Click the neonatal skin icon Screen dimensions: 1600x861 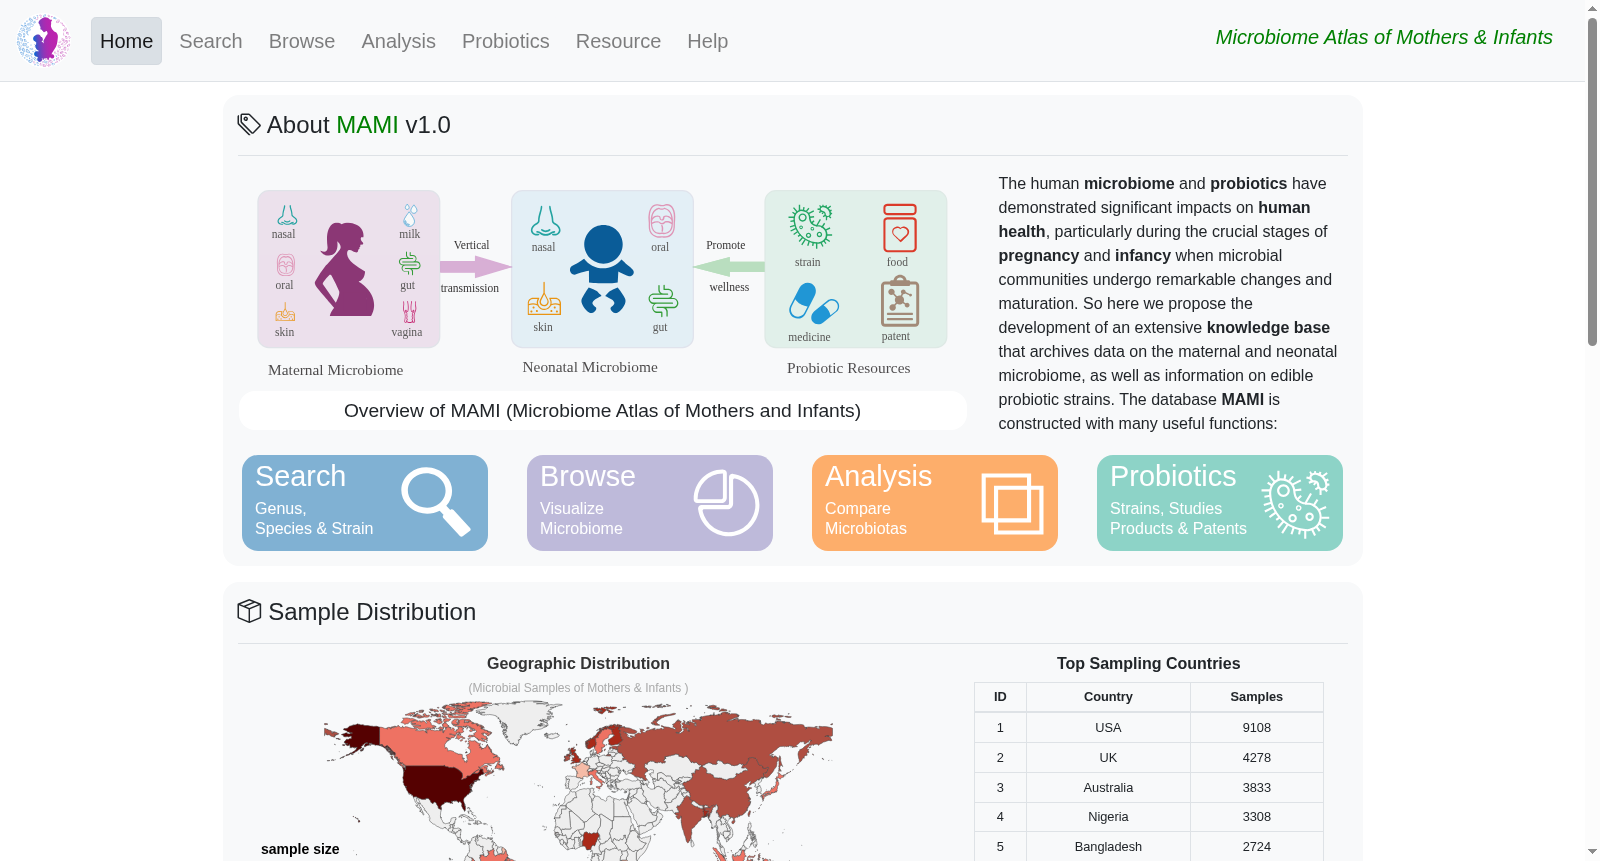click(544, 299)
